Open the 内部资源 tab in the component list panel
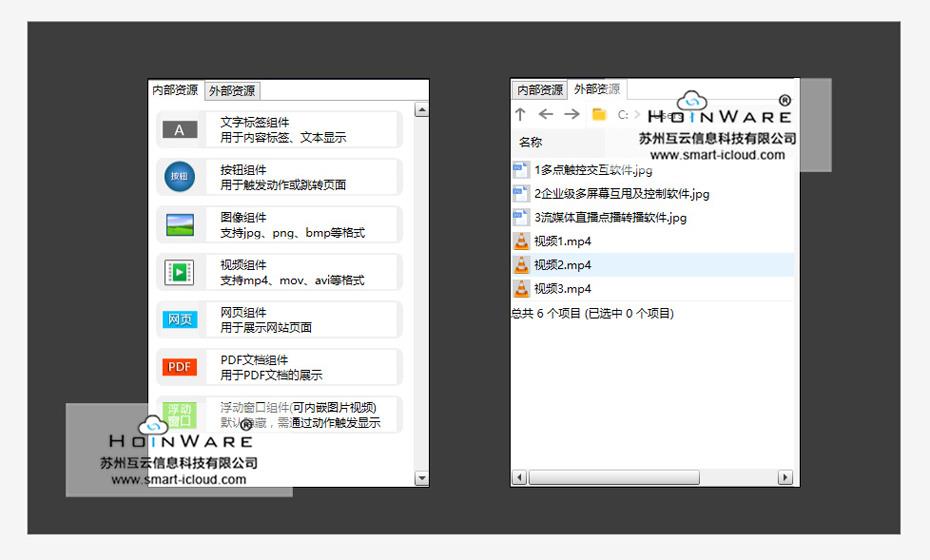This screenshot has height=560, width=930. click(175, 90)
